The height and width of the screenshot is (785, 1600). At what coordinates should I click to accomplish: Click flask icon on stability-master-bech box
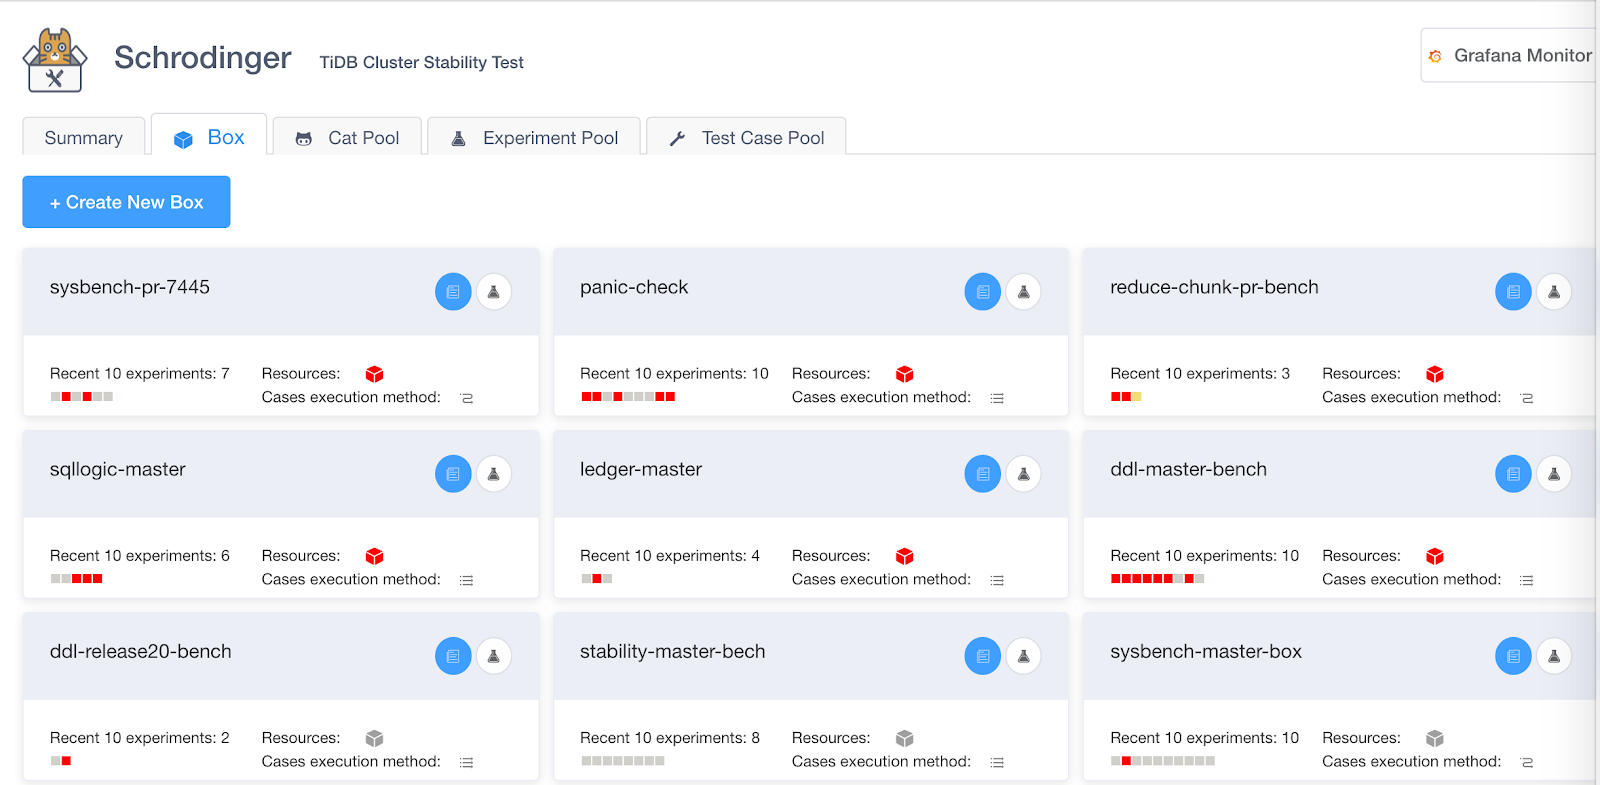(x=1024, y=656)
